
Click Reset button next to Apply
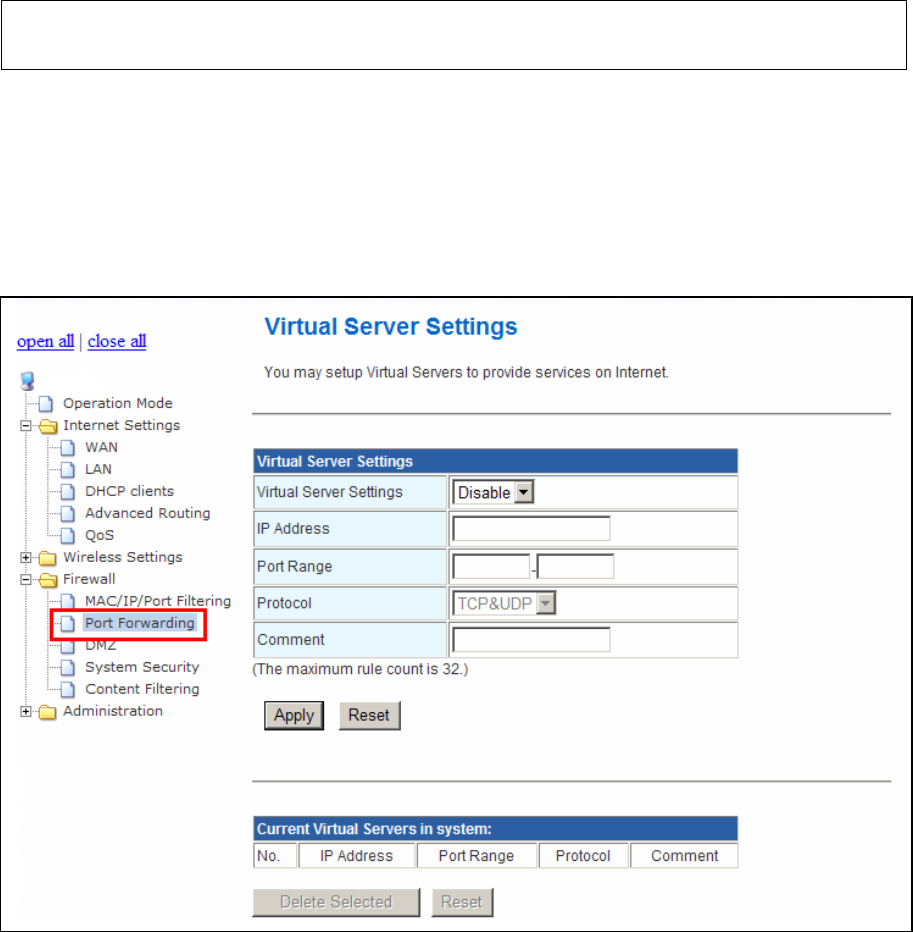click(369, 716)
